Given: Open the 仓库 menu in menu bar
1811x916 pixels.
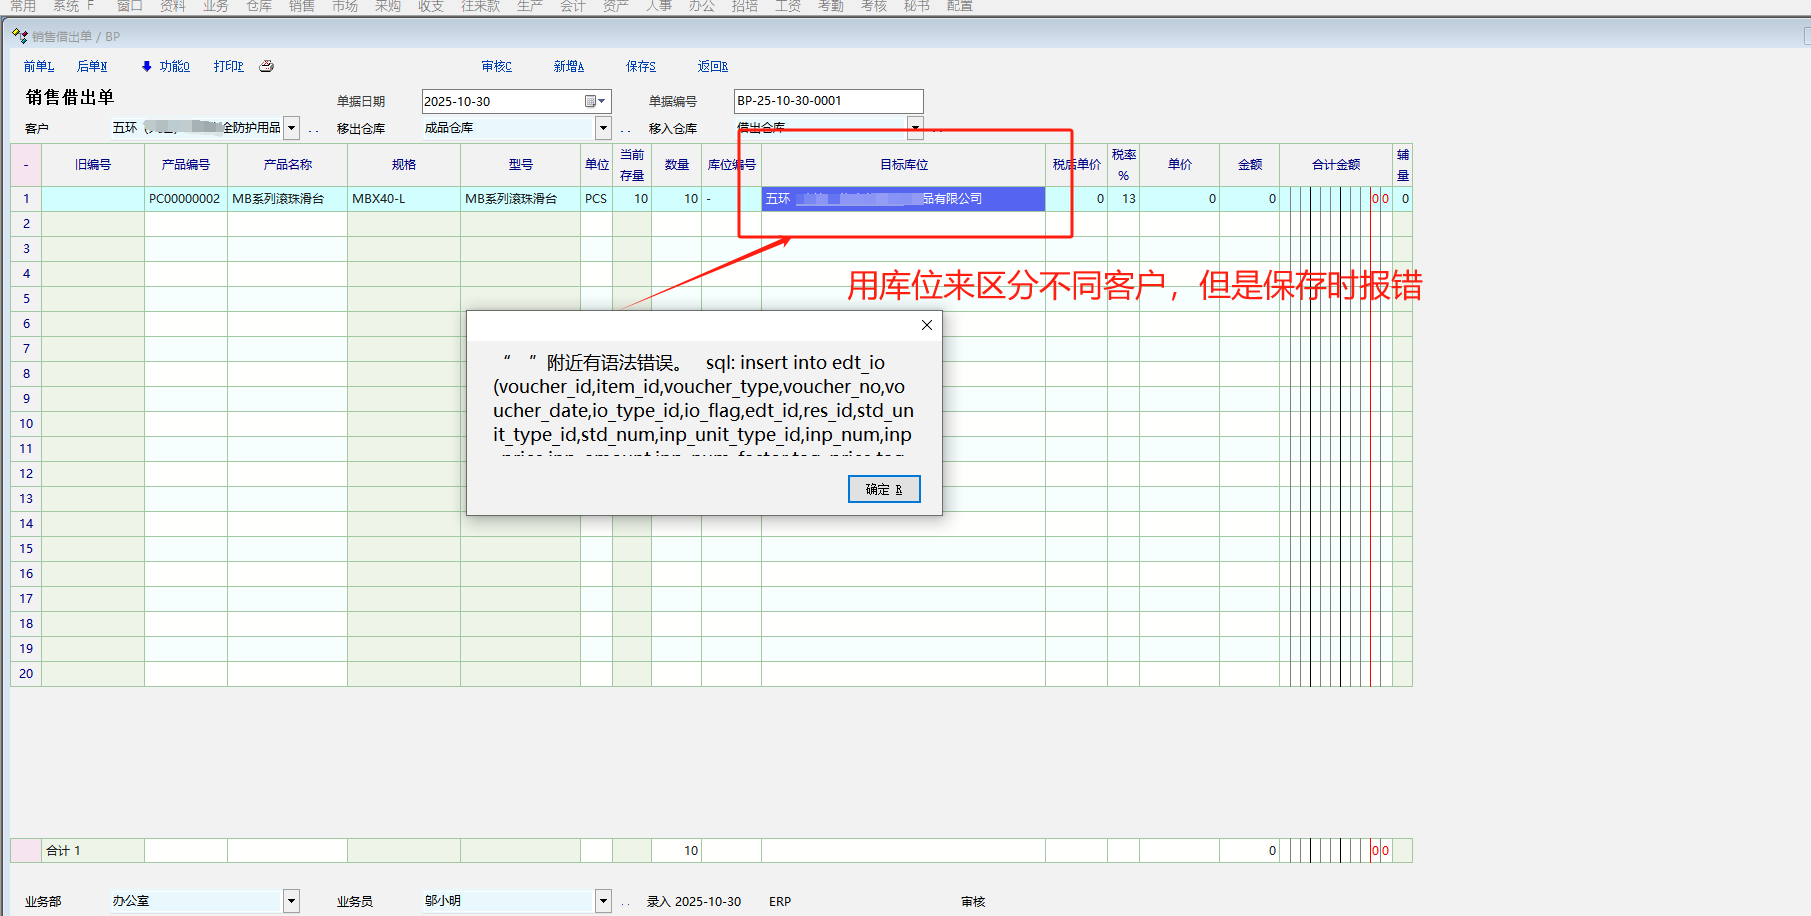Looking at the screenshot, I should pyautogui.click(x=259, y=6).
